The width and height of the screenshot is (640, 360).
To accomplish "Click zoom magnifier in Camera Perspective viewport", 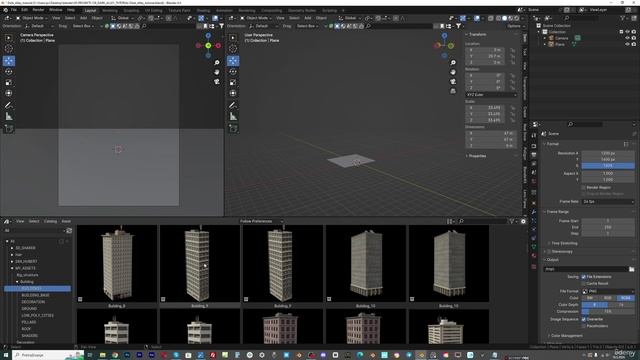I will click(217, 62).
